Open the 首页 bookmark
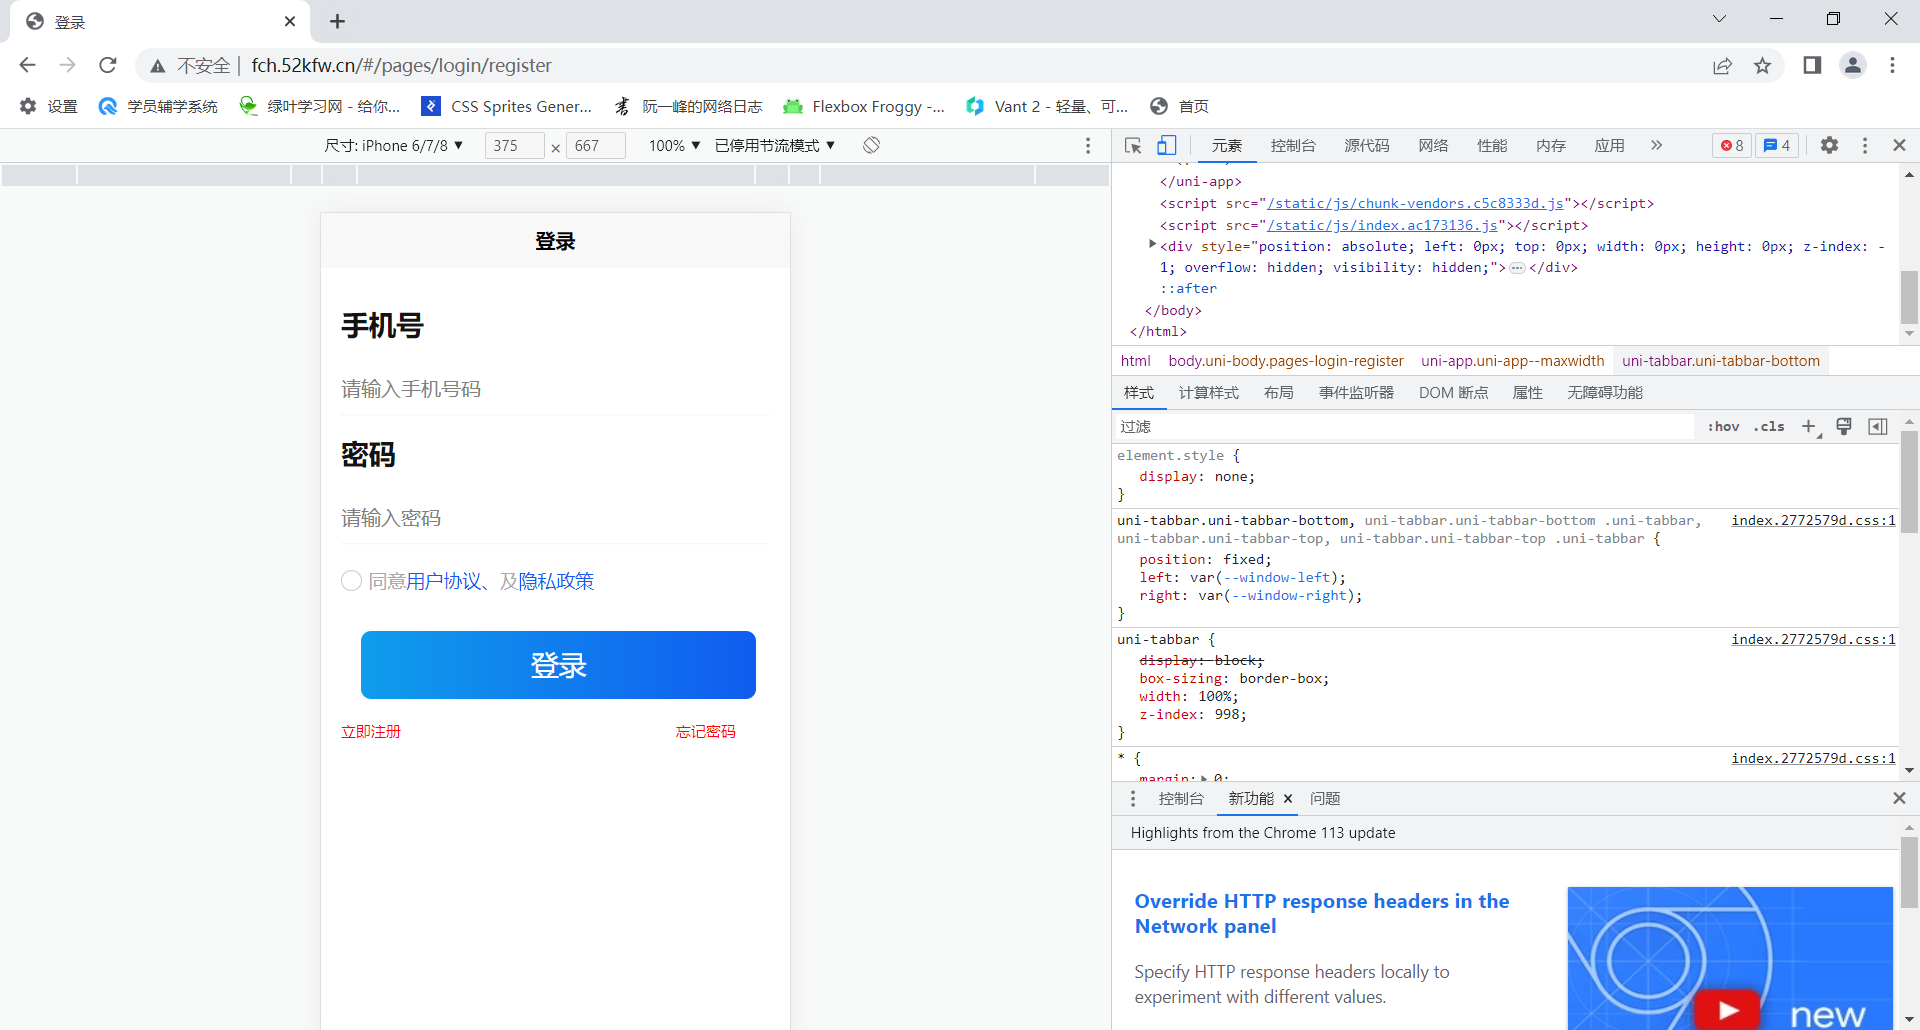 [1180, 106]
